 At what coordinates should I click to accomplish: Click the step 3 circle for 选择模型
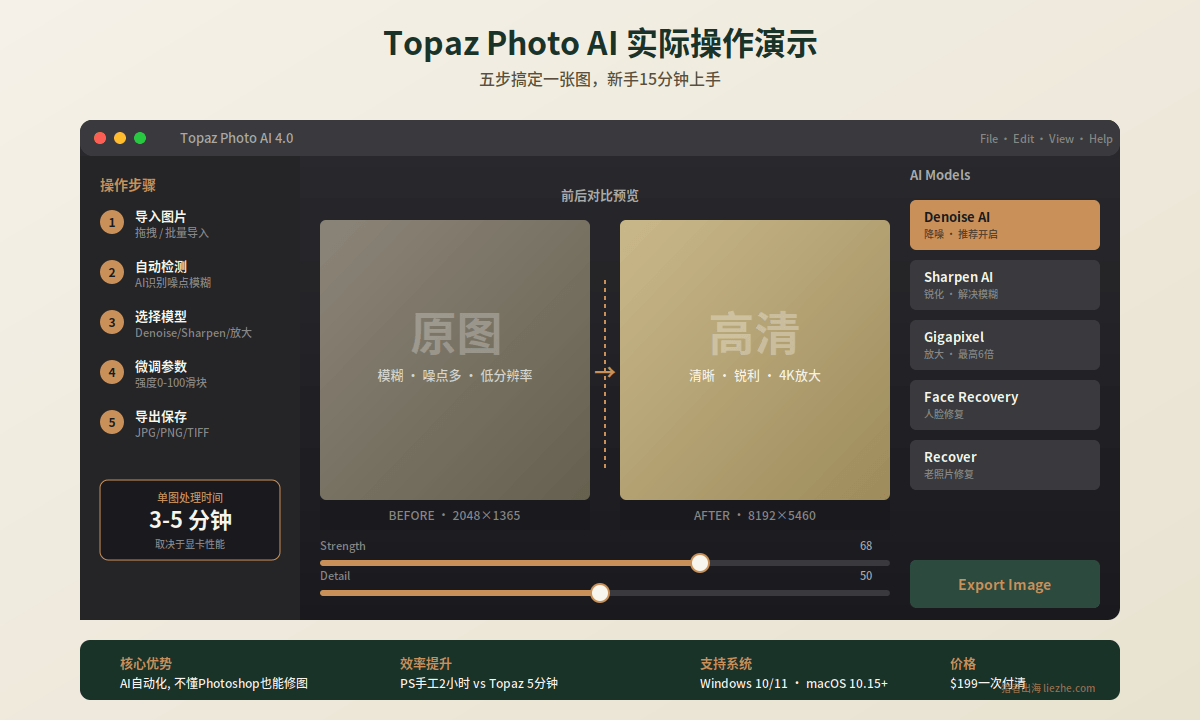[112, 322]
